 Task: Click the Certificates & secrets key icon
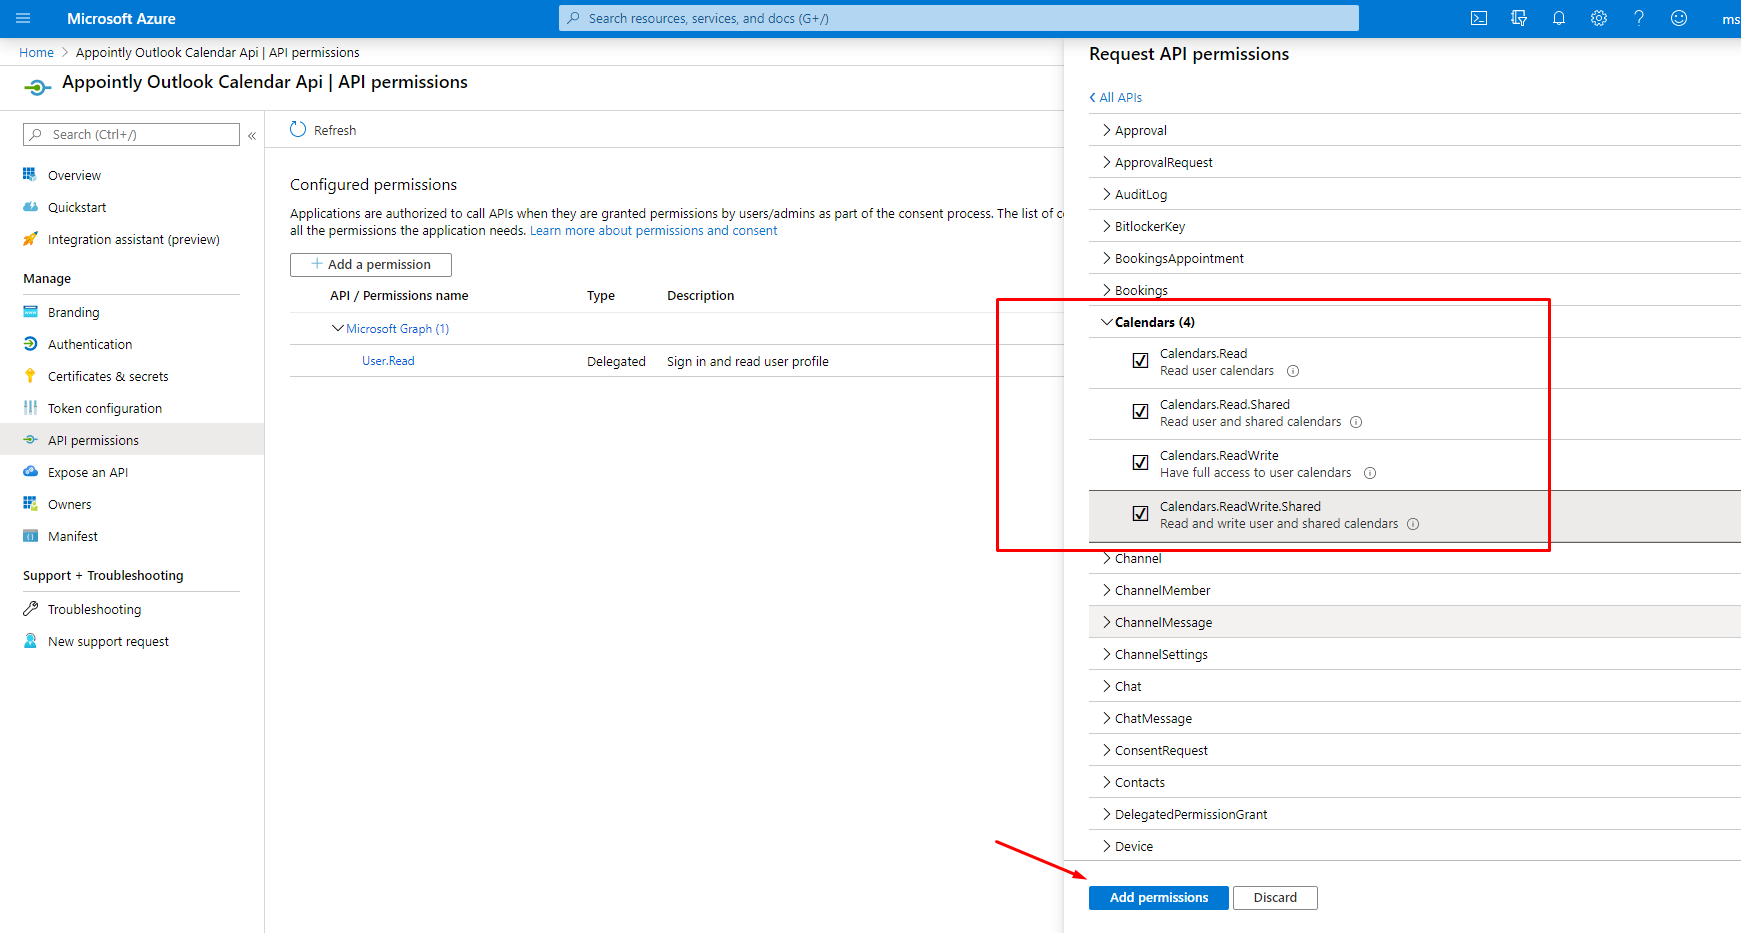point(30,375)
